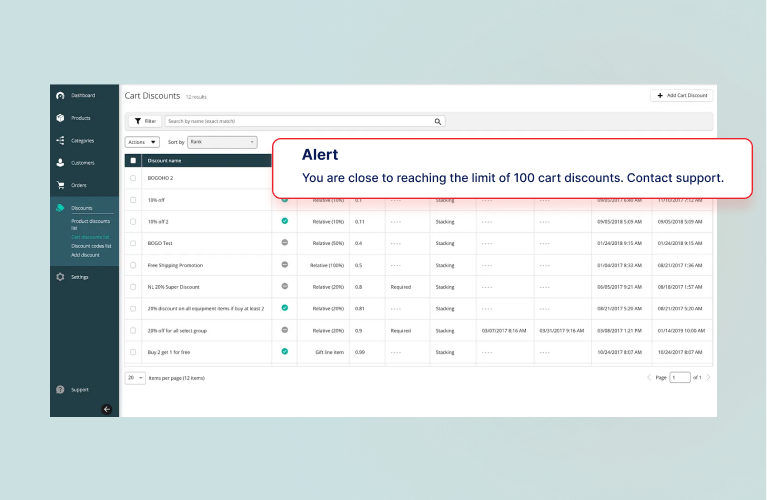This screenshot has height=500, width=767.
Task: Open Cart discounts list submenu link
Action: click(90, 237)
